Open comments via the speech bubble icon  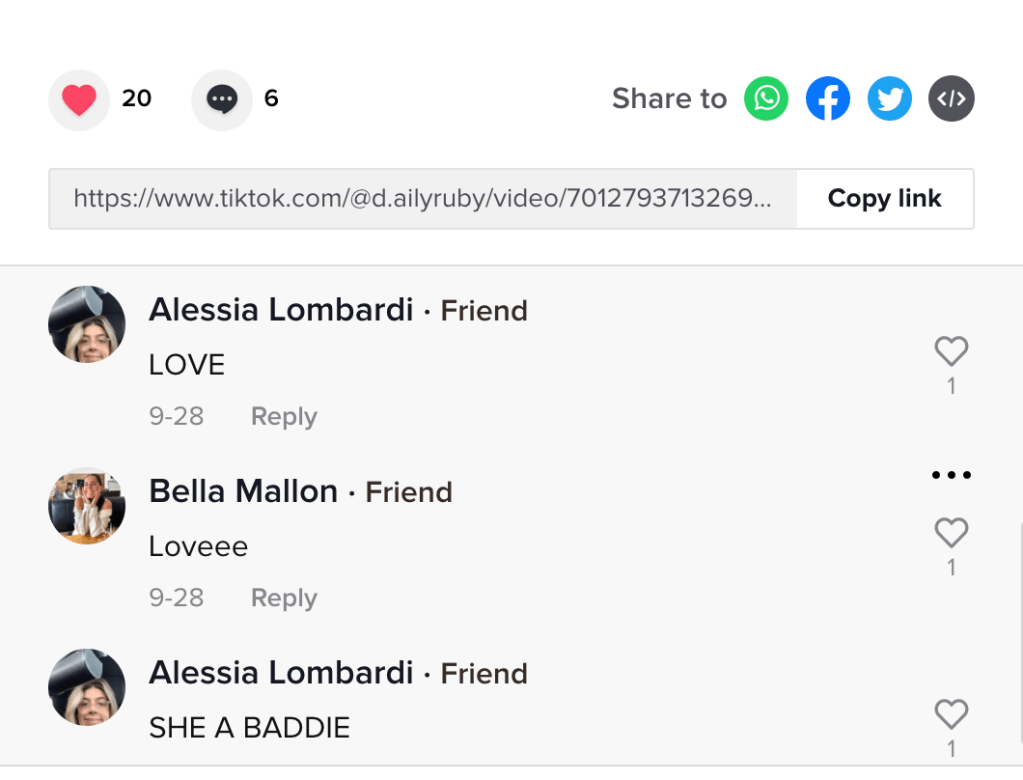point(222,100)
